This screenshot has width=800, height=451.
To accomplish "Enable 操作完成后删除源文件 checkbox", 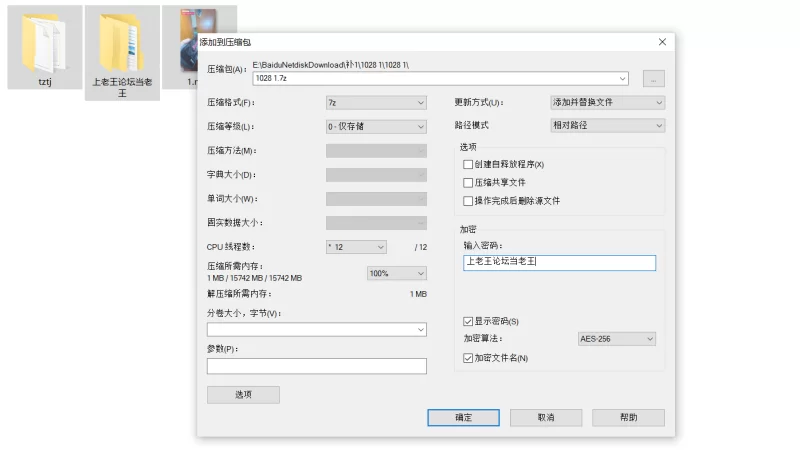I will [468, 201].
